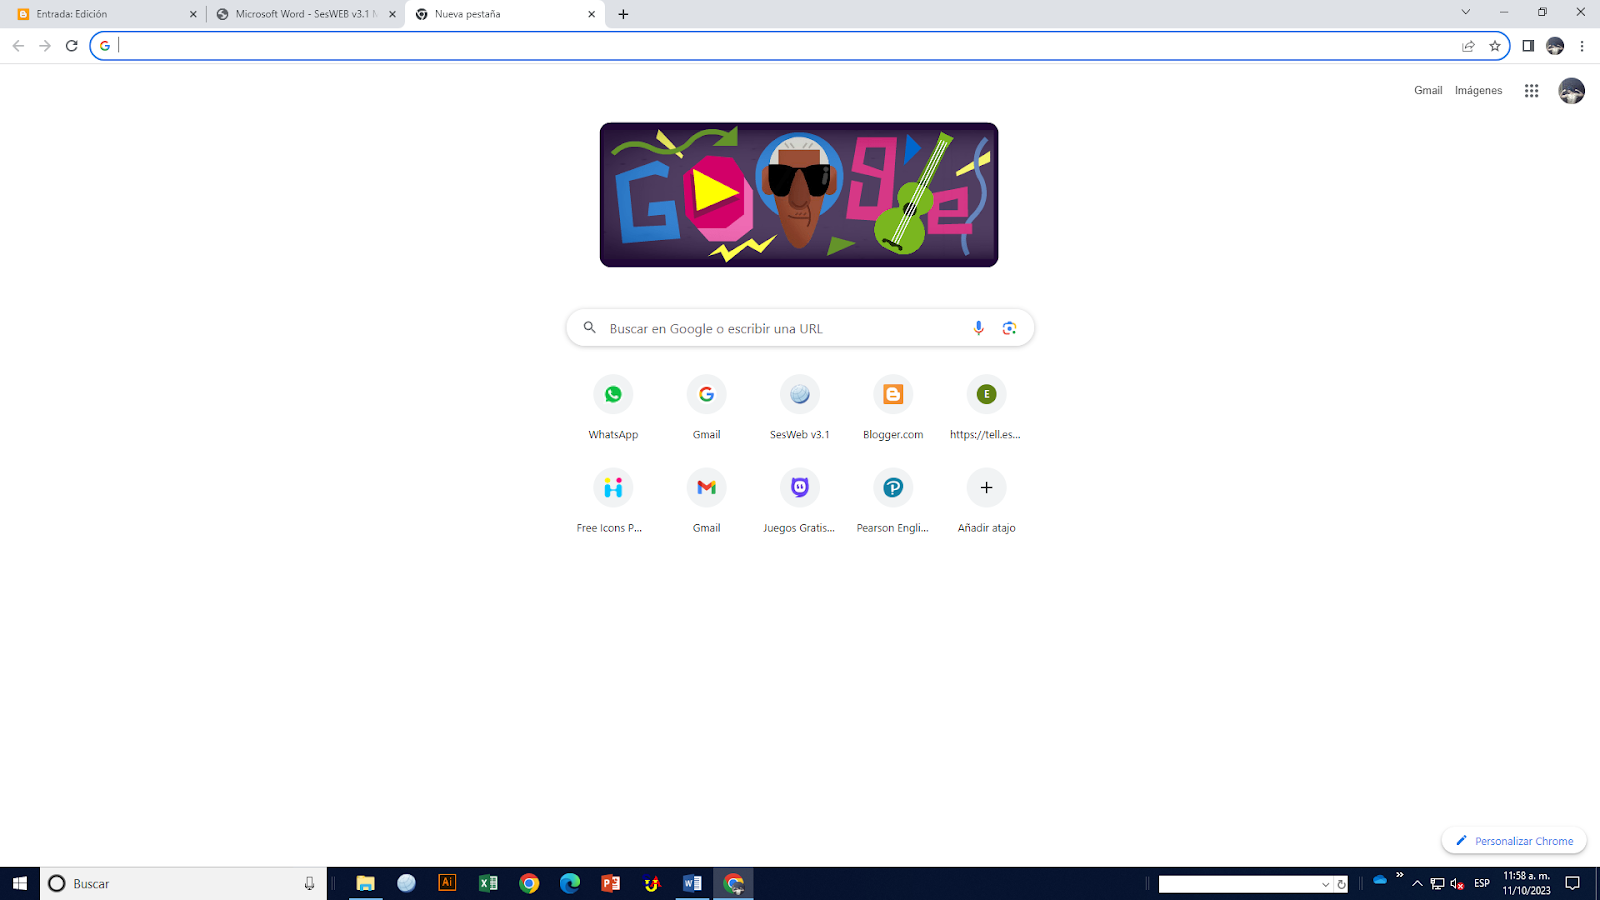Reload the current page
Image resolution: width=1600 pixels, height=900 pixels.
click(x=71, y=46)
